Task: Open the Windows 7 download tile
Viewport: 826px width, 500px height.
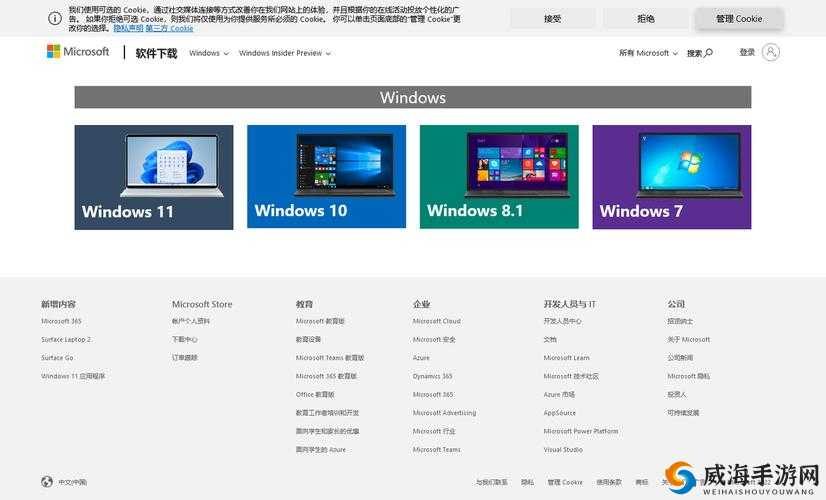Action: point(672,177)
